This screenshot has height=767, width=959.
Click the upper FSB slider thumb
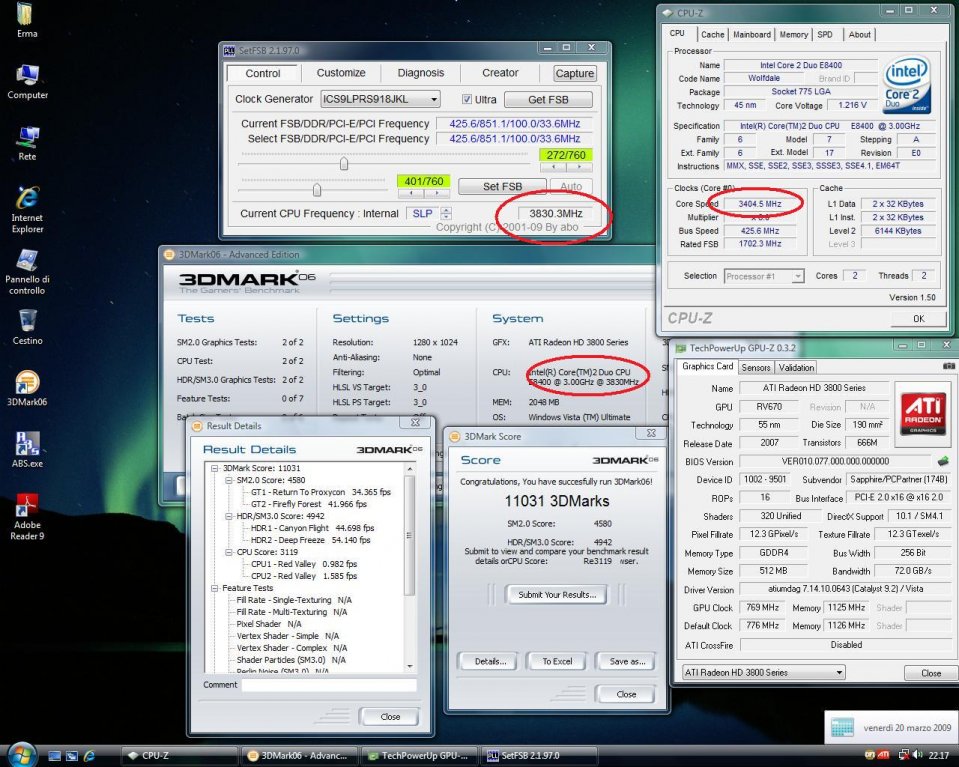click(x=344, y=163)
